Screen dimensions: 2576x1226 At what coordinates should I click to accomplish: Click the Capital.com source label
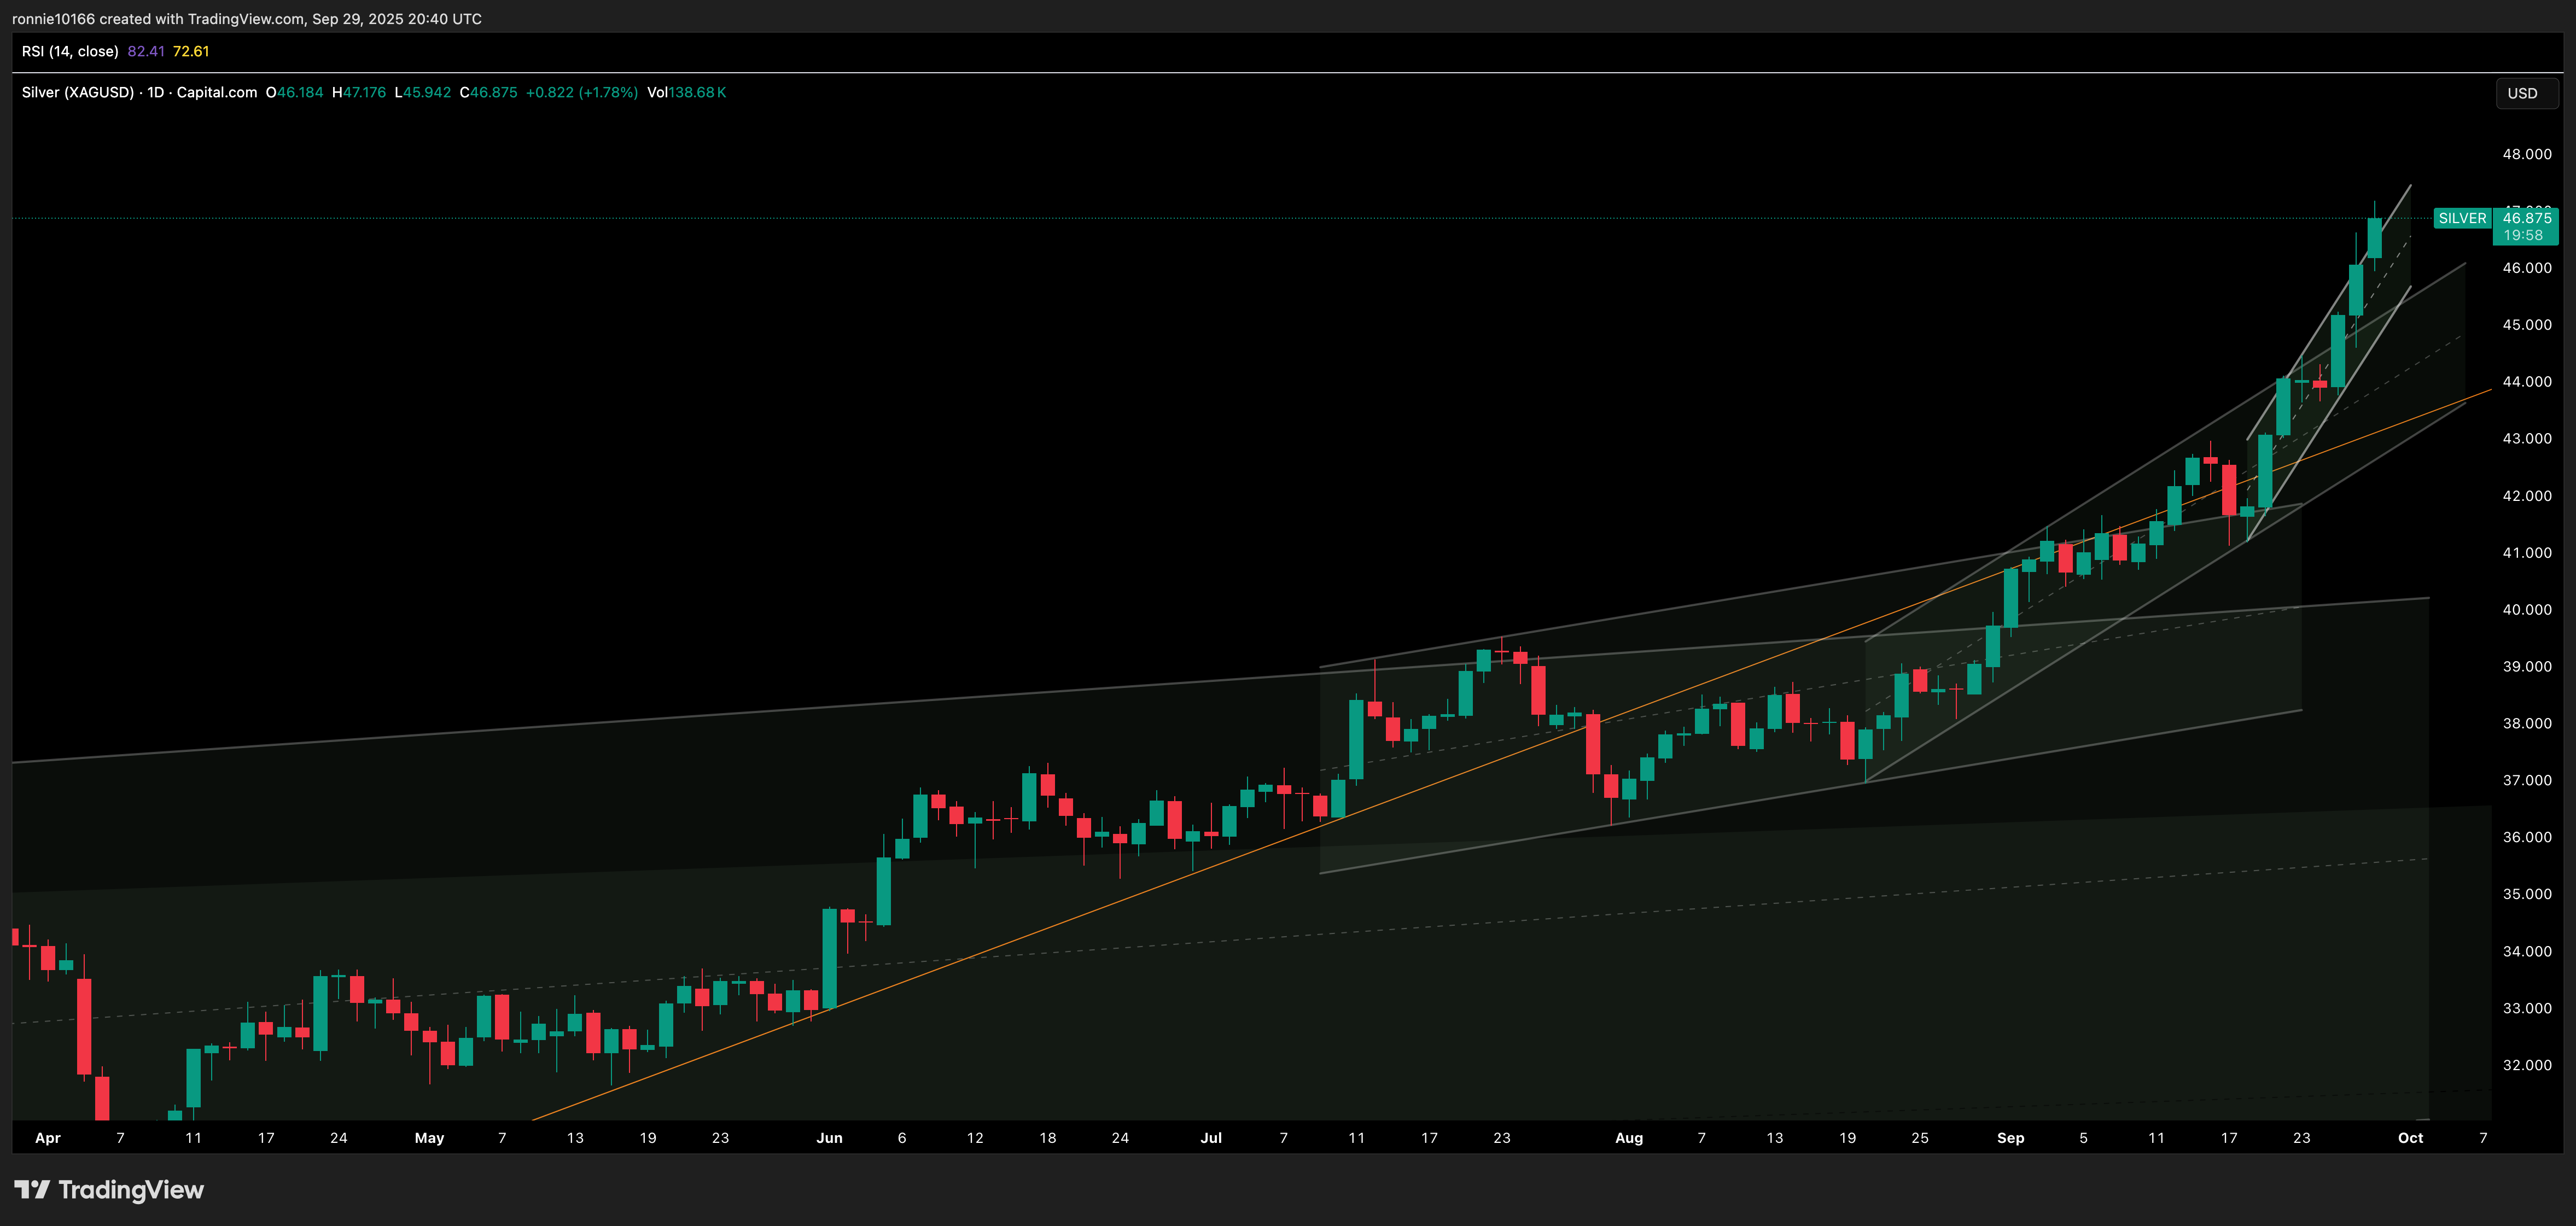pyautogui.click(x=217, y=92)
